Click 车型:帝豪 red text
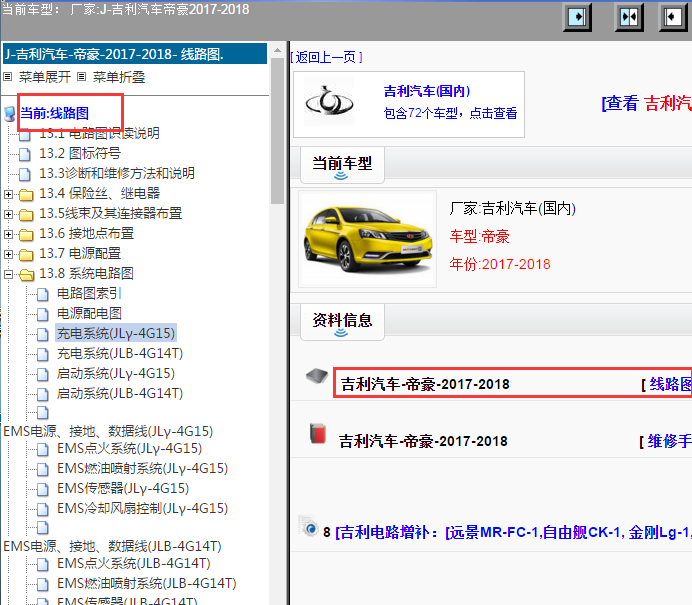 [x=480, y=237]
